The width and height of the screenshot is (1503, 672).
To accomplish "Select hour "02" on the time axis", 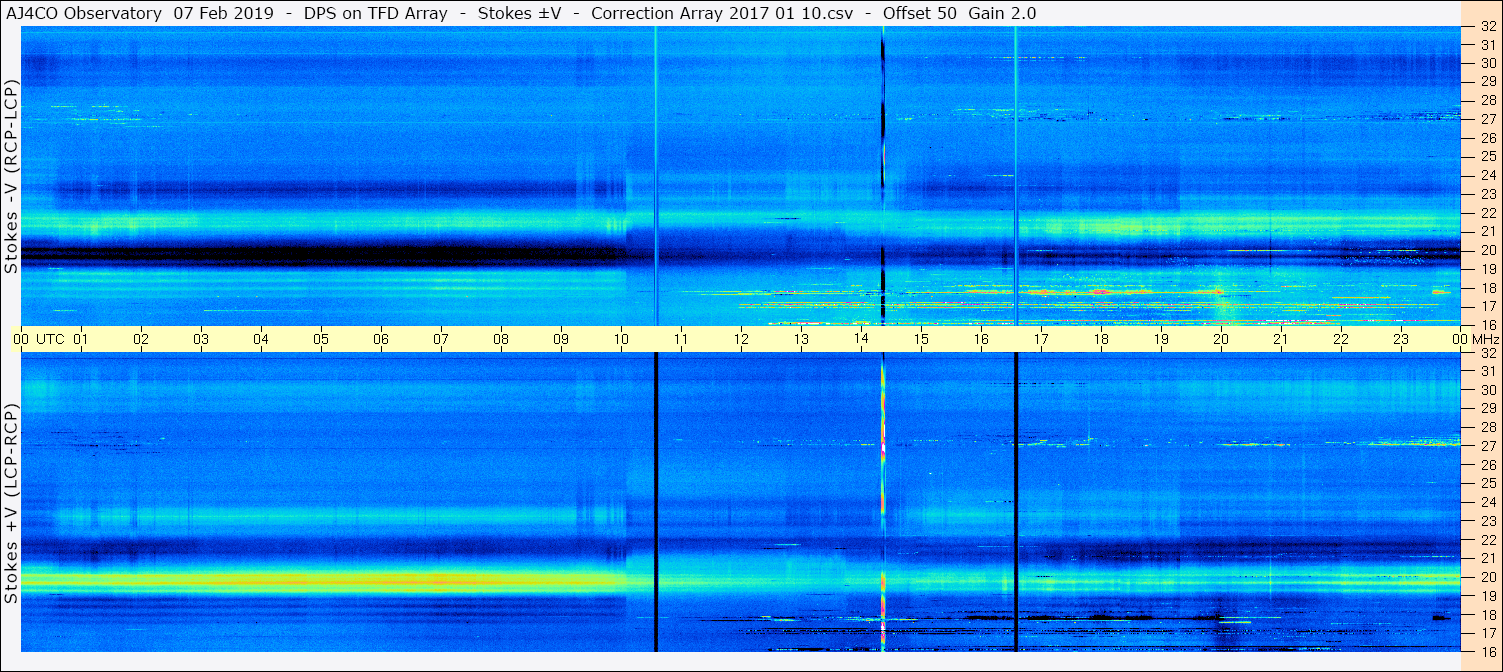I will pos(141,339).
